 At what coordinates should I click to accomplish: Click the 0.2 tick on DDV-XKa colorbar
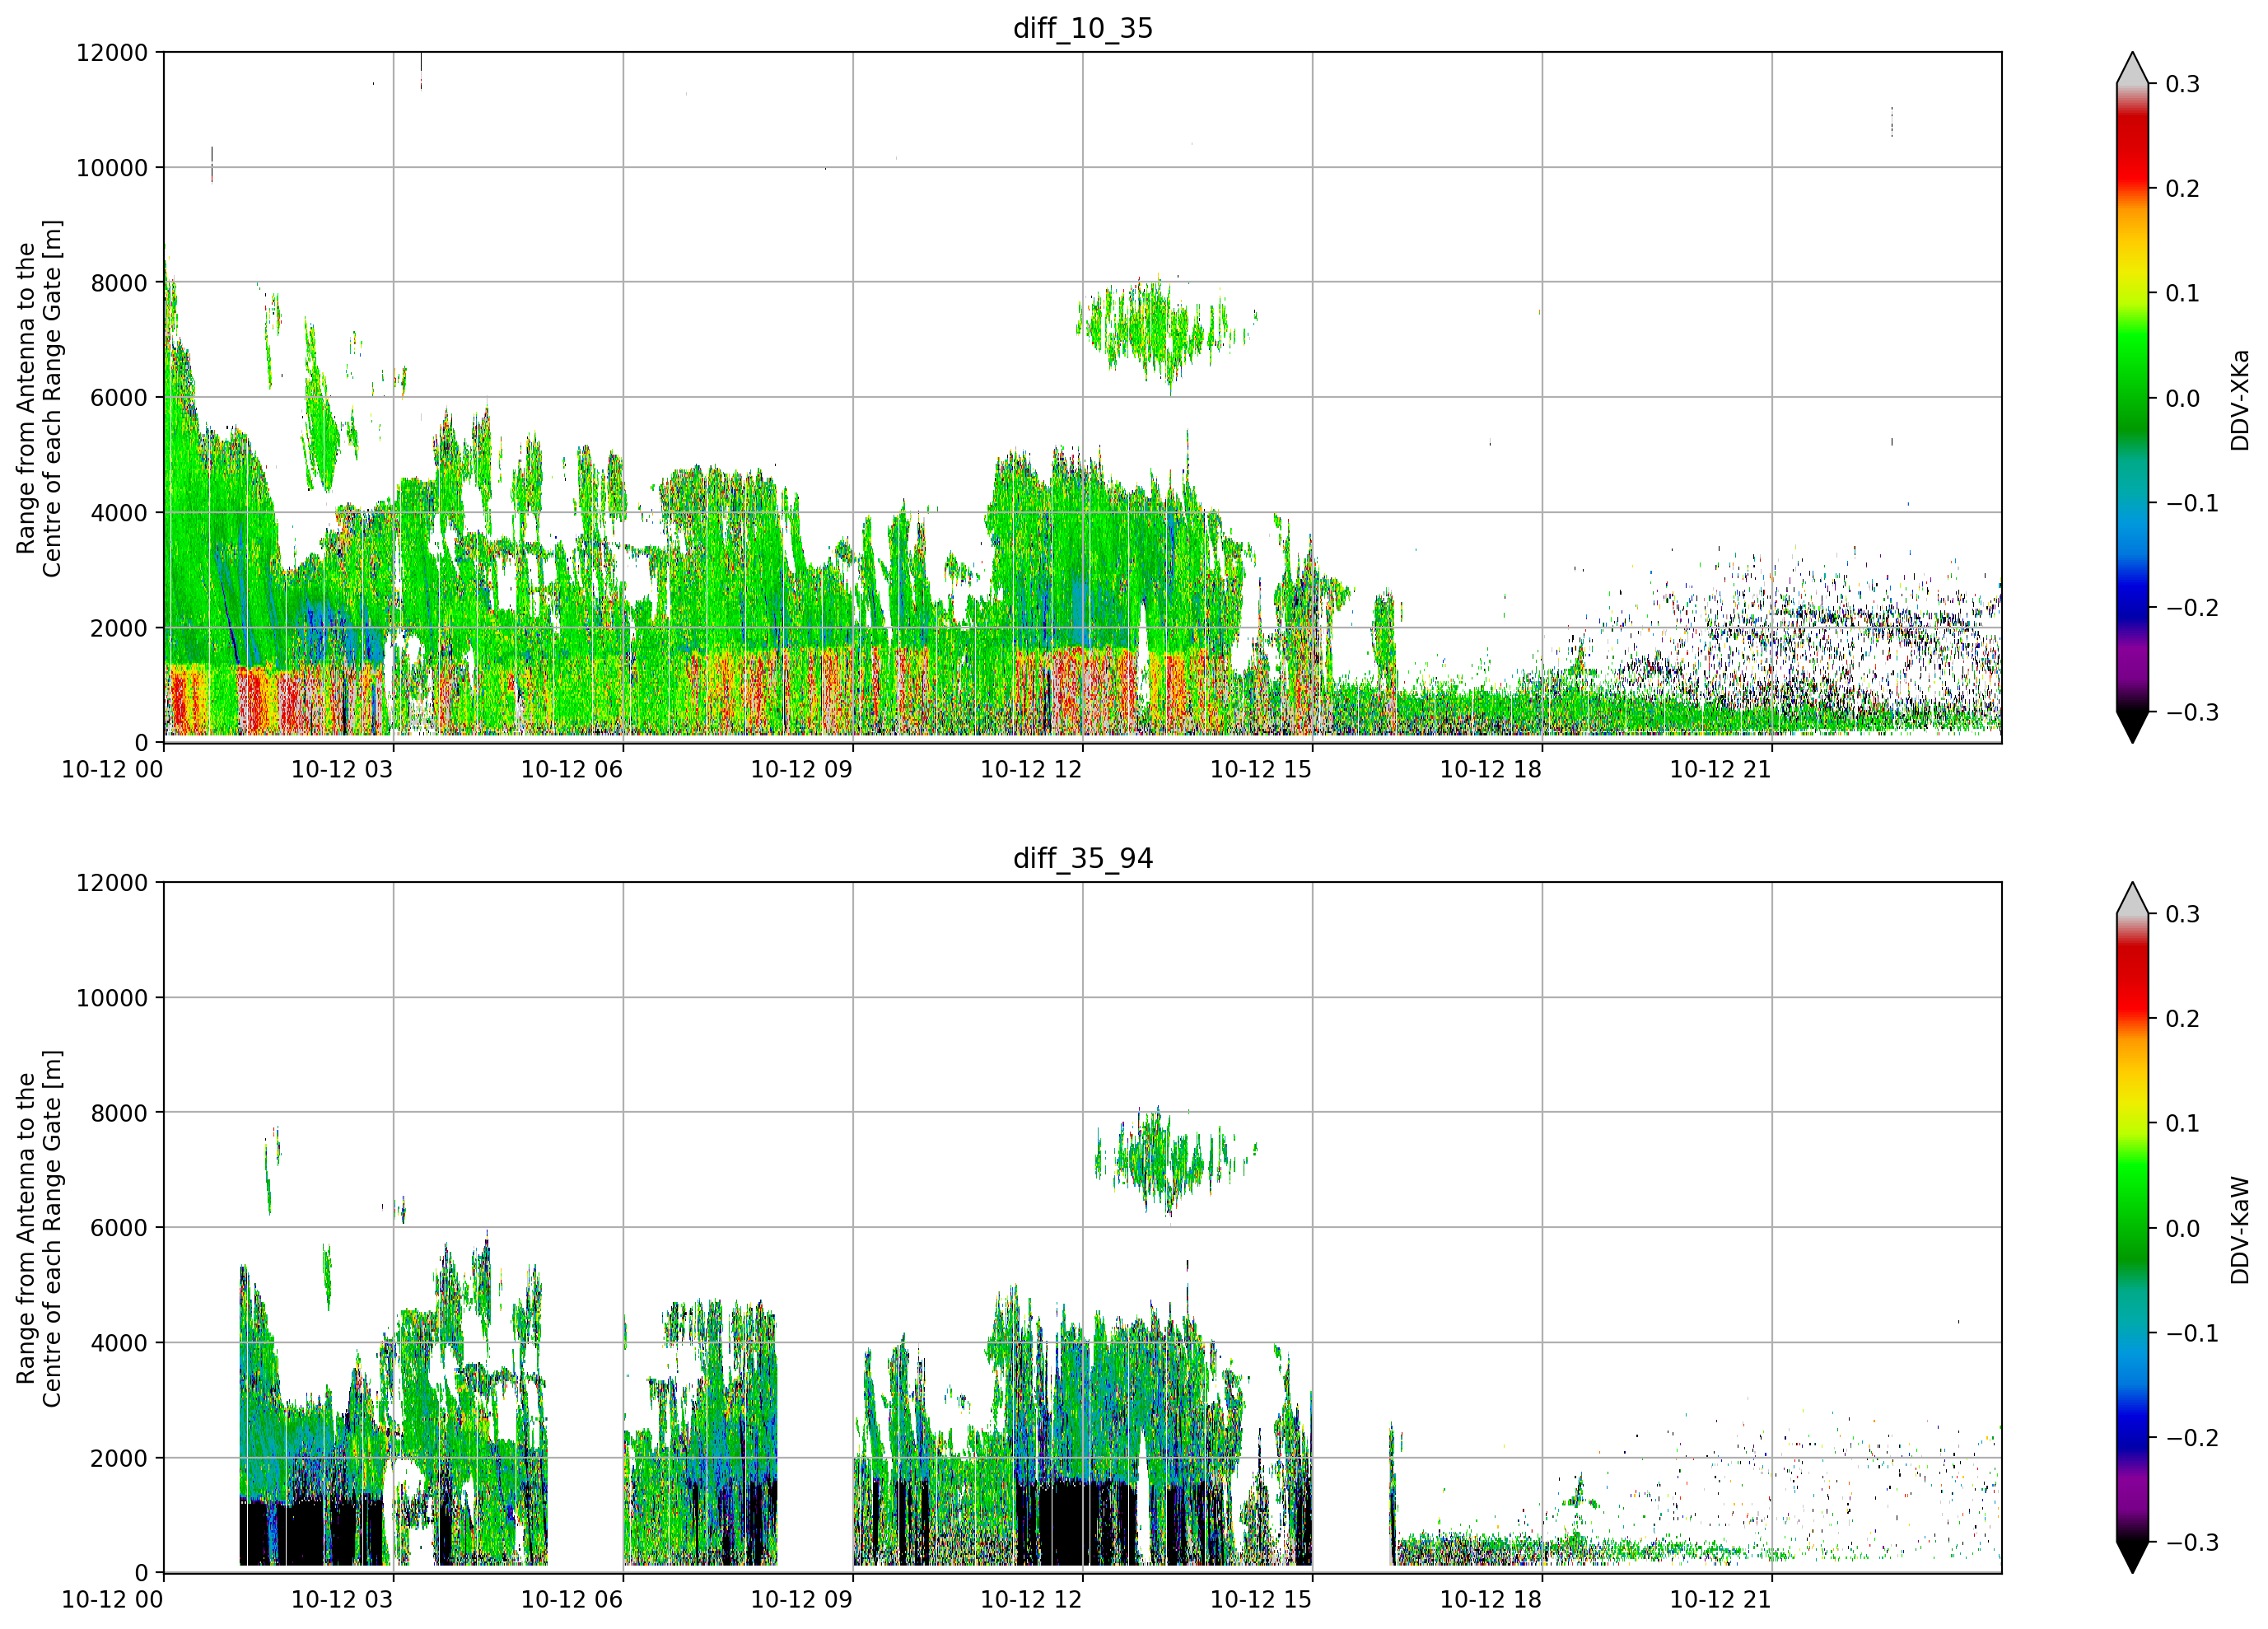coord(2182,189)
